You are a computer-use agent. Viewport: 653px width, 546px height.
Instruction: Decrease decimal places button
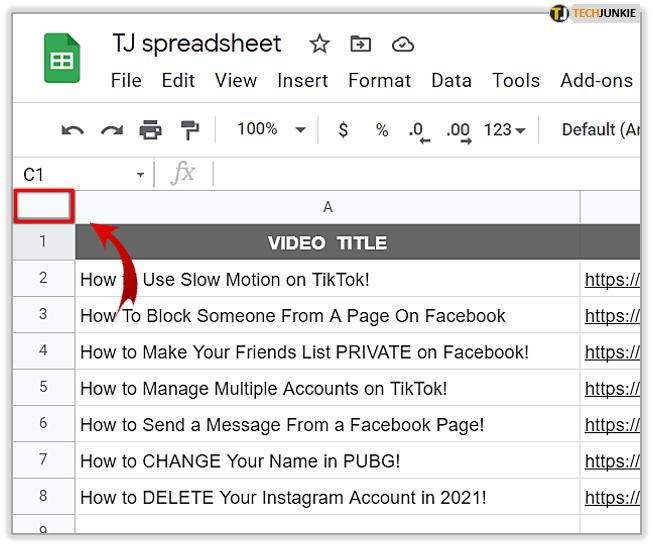pos(419,130)
